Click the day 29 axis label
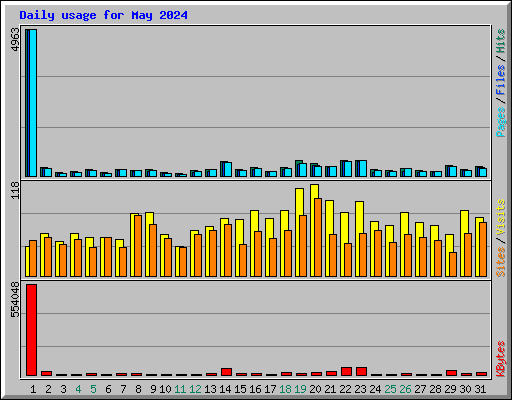Image resolution: width=512 pixels, height=400 pixels. 450,389
